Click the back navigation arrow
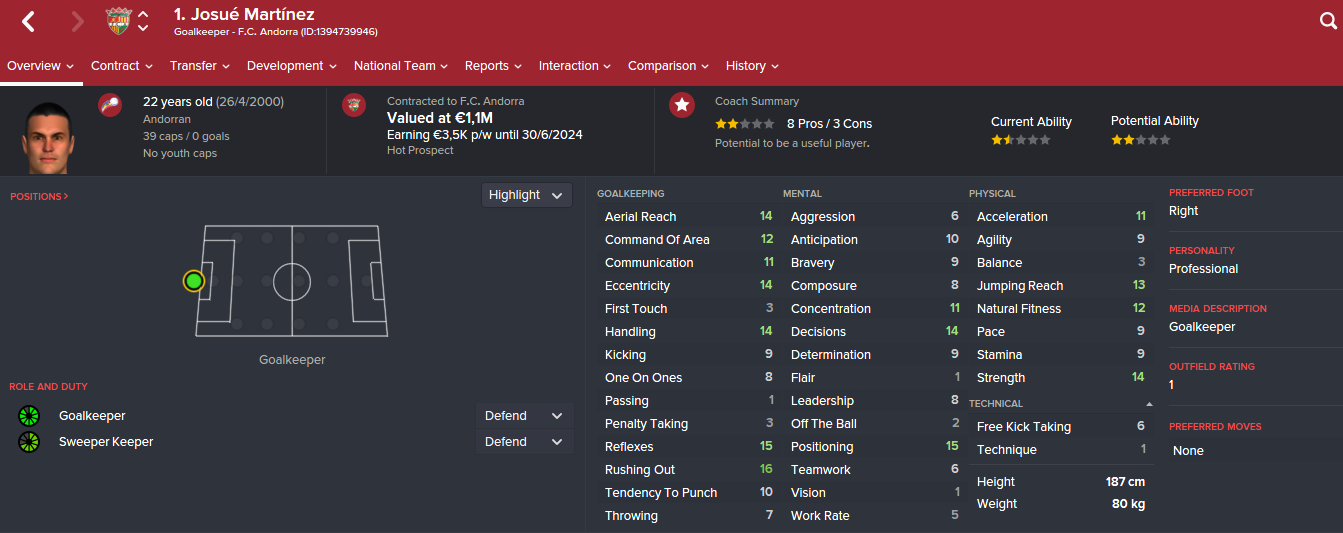 [28, 21]
